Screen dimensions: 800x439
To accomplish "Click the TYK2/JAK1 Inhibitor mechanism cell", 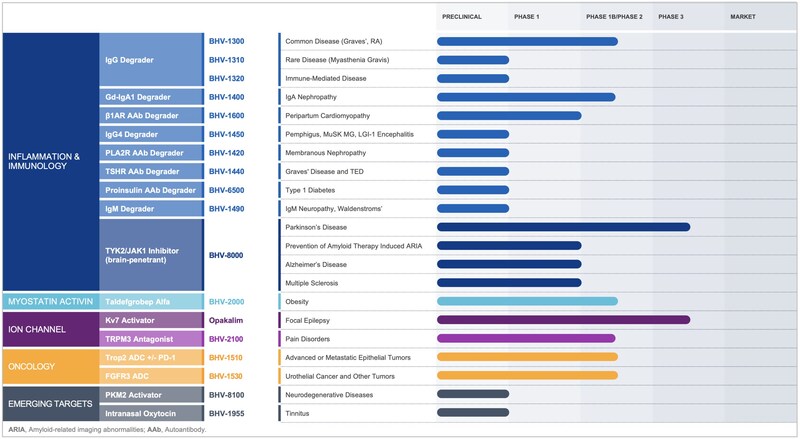I will [x=150, y=255].
